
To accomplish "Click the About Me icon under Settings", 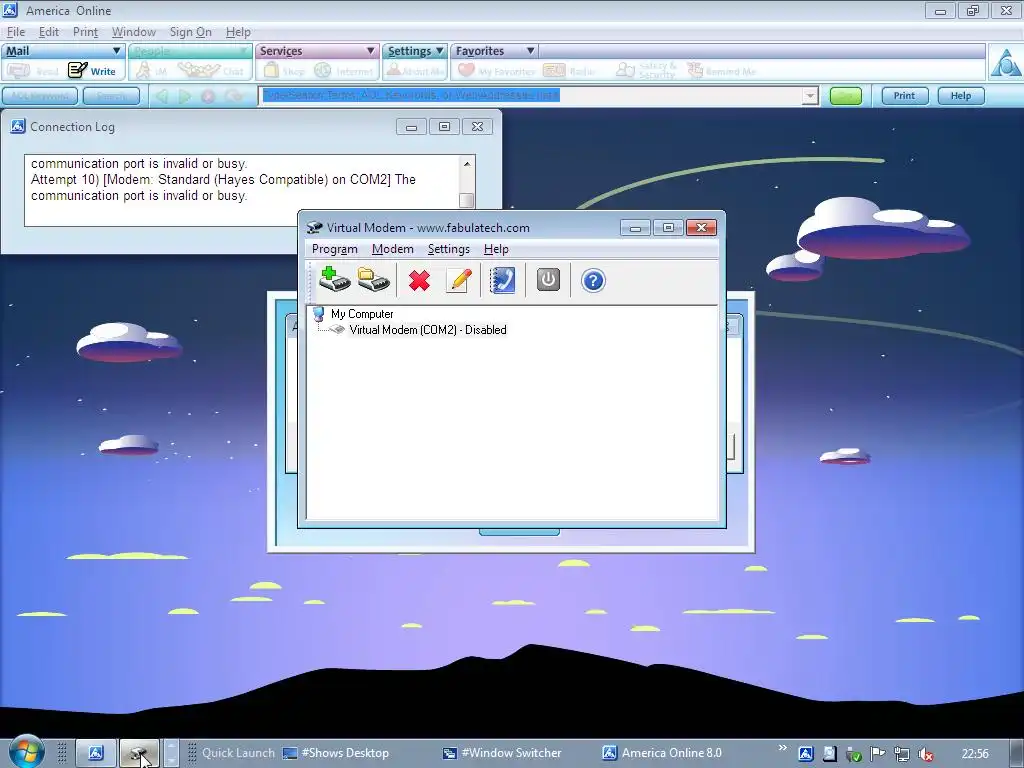I will pyautogui.click(x=415, y=71).
